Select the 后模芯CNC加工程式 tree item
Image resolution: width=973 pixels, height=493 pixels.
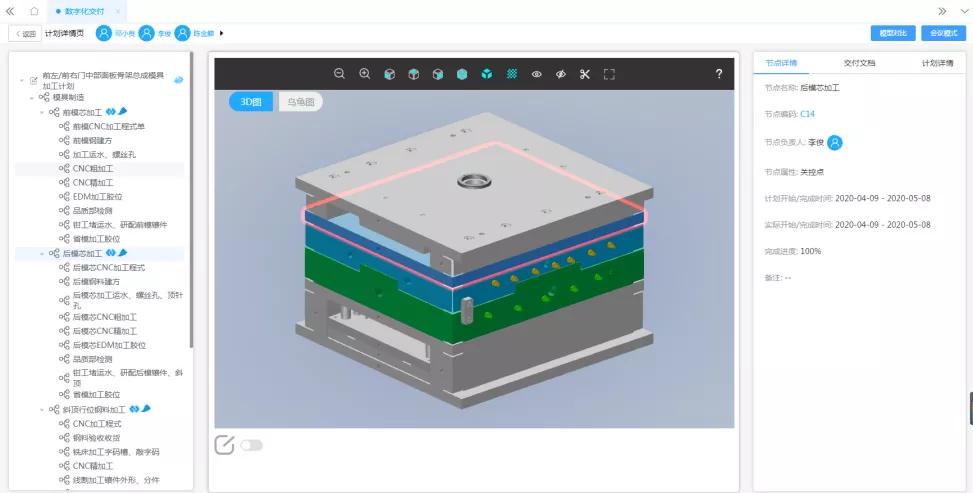(x=109, y=268)
